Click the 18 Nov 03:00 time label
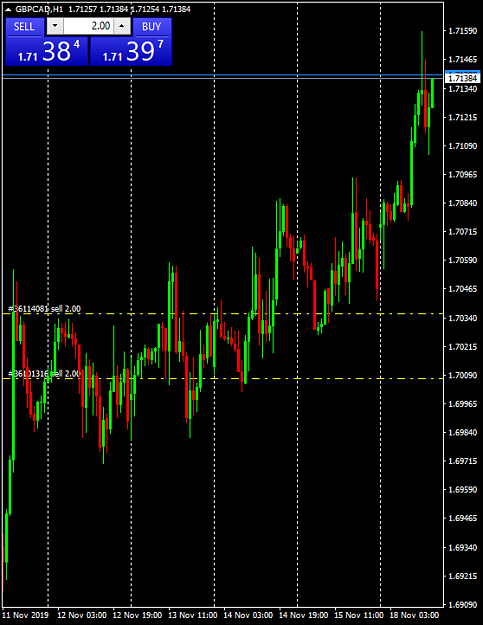Image resolution: width=483 pixels, height=625 pixels. click(414, 615)
